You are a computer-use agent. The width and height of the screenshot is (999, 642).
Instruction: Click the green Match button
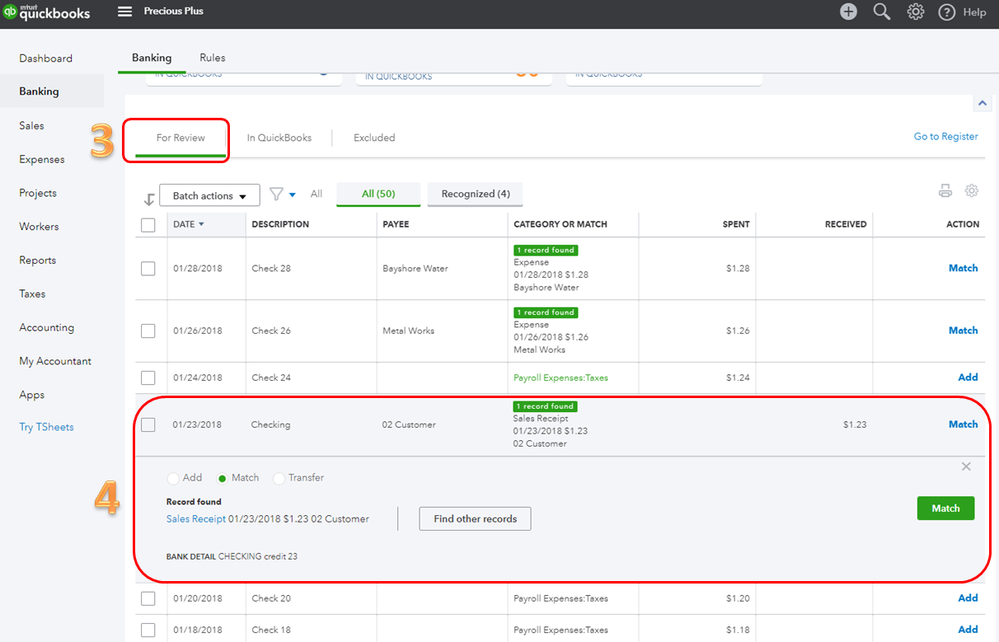pos(945,508)
